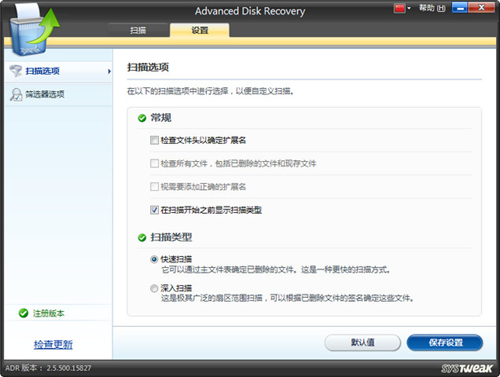500x377 pixels.
Task: Select the 快速扫描 radio button
Action: pyautogui.click(x=154, y=259)
